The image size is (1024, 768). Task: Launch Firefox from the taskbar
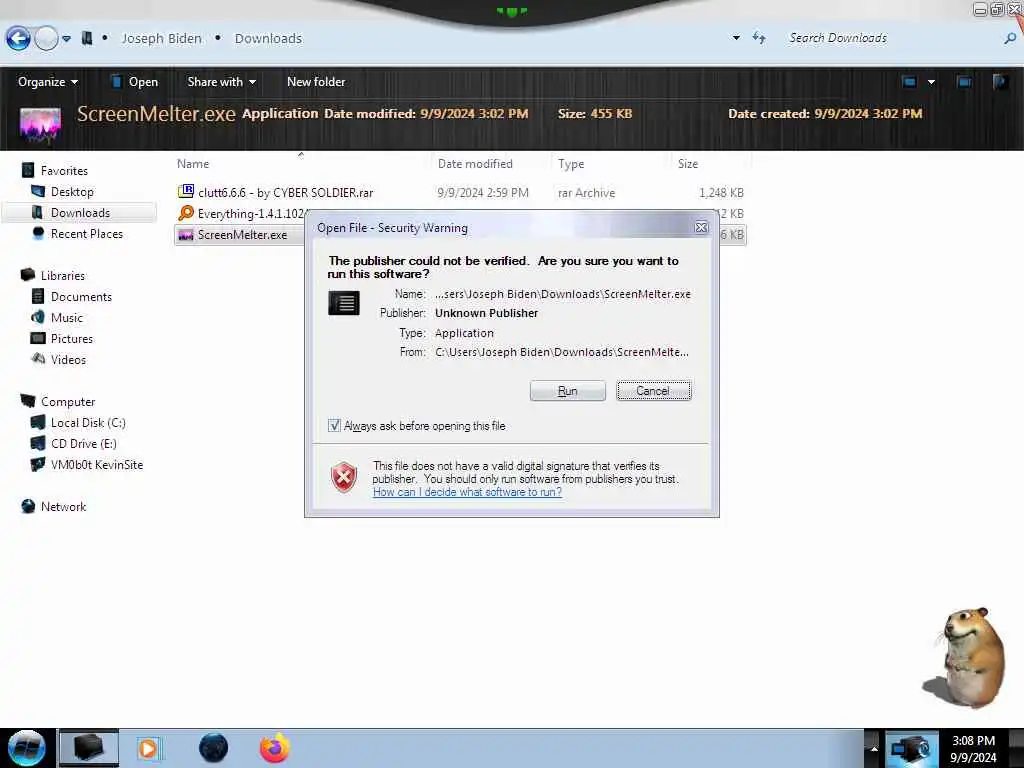[x=274, y=748]
